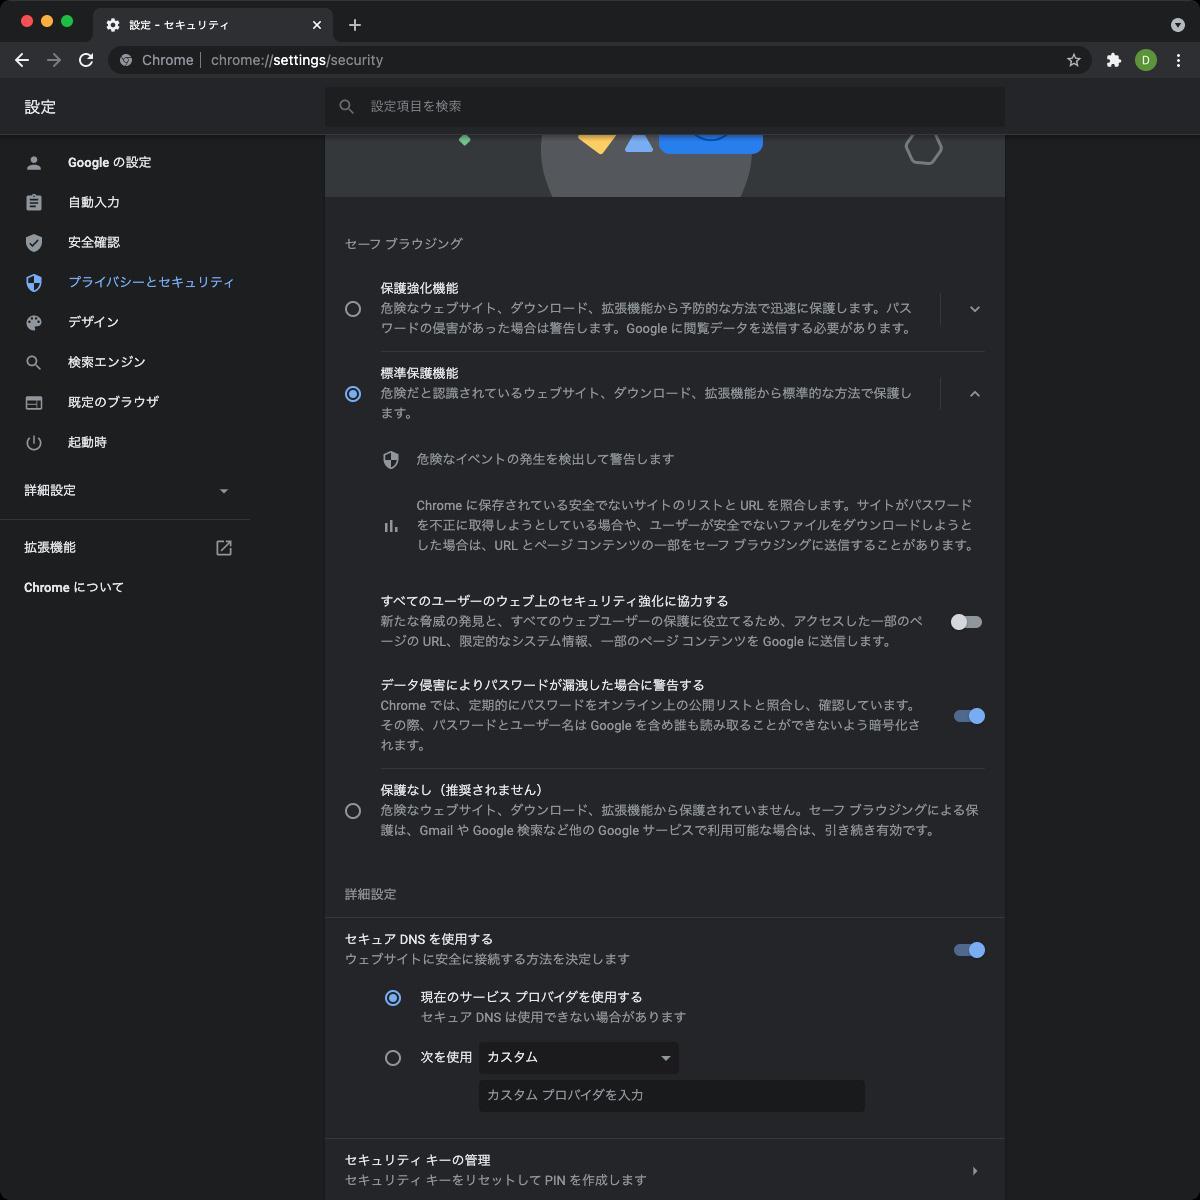Bookmark this page with star icon
Image resolution: width=1200 pixels, height=1200 pixels.
(1074, 60)
